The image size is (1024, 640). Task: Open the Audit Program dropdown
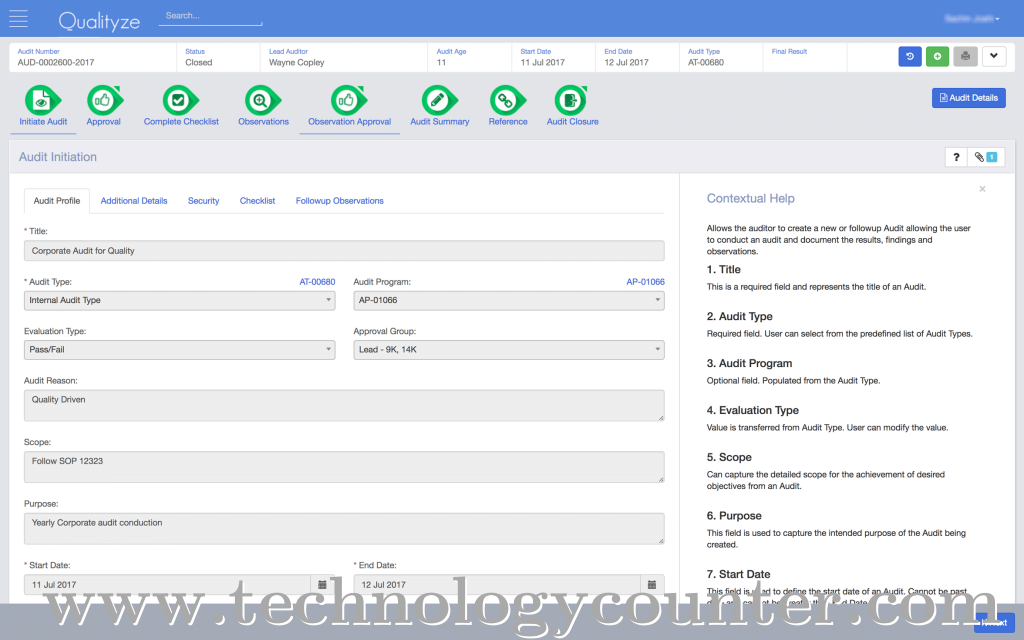tap(509, 300)
